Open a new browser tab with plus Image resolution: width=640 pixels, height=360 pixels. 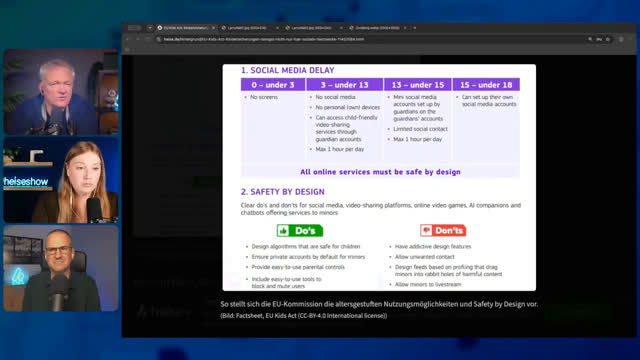pyautogui.click(x=415, y=28)
